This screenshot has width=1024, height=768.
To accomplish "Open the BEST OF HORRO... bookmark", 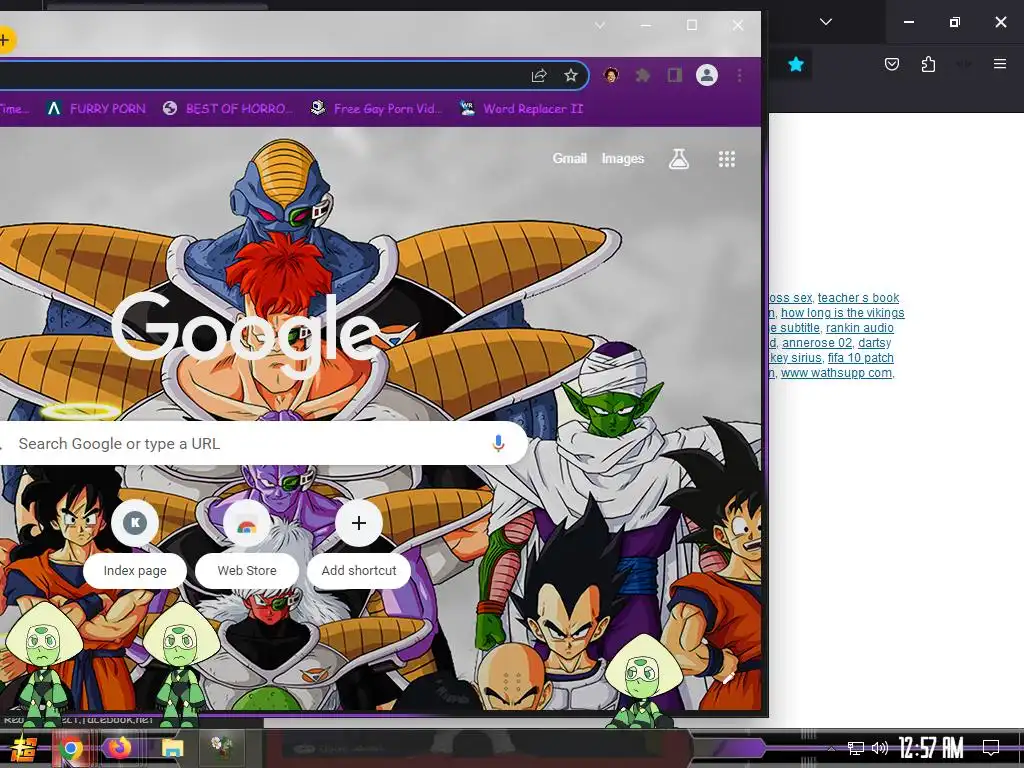I will 227,108.
